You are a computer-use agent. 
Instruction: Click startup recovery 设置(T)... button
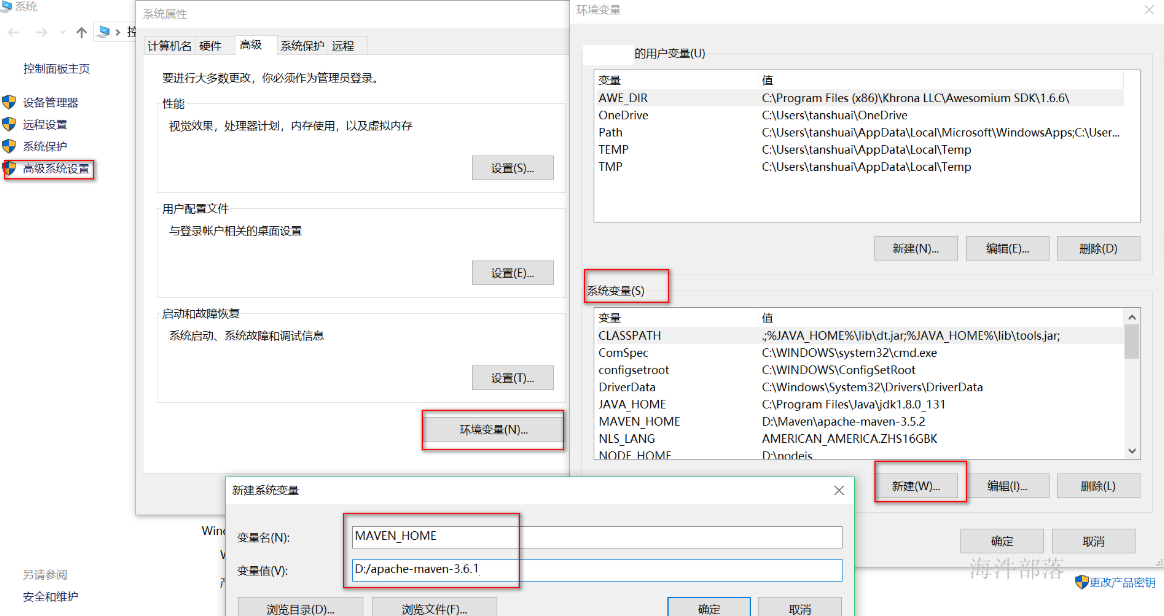click(x=513, y=378)
